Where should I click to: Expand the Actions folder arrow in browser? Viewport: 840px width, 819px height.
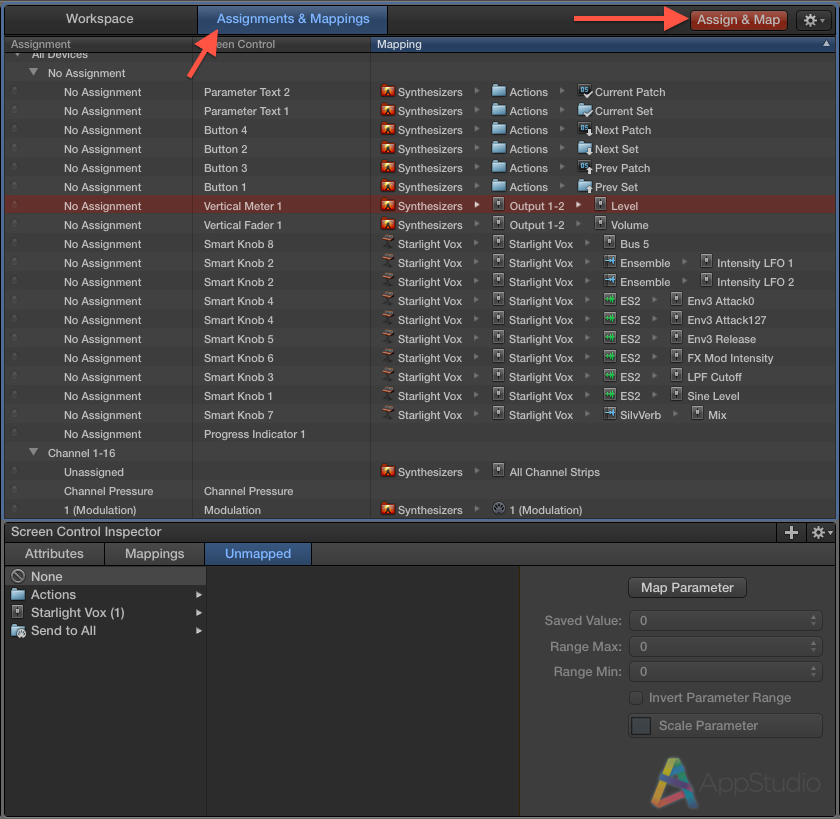tap(199, 595)
